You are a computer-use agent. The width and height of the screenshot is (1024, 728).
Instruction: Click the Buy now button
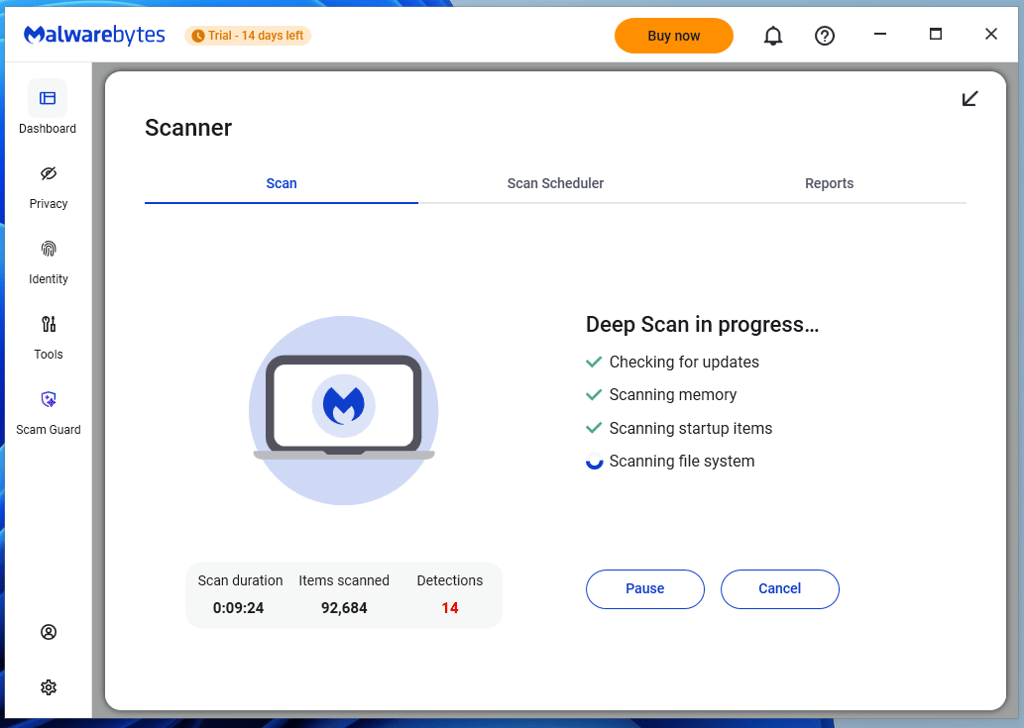coord(674,36)
